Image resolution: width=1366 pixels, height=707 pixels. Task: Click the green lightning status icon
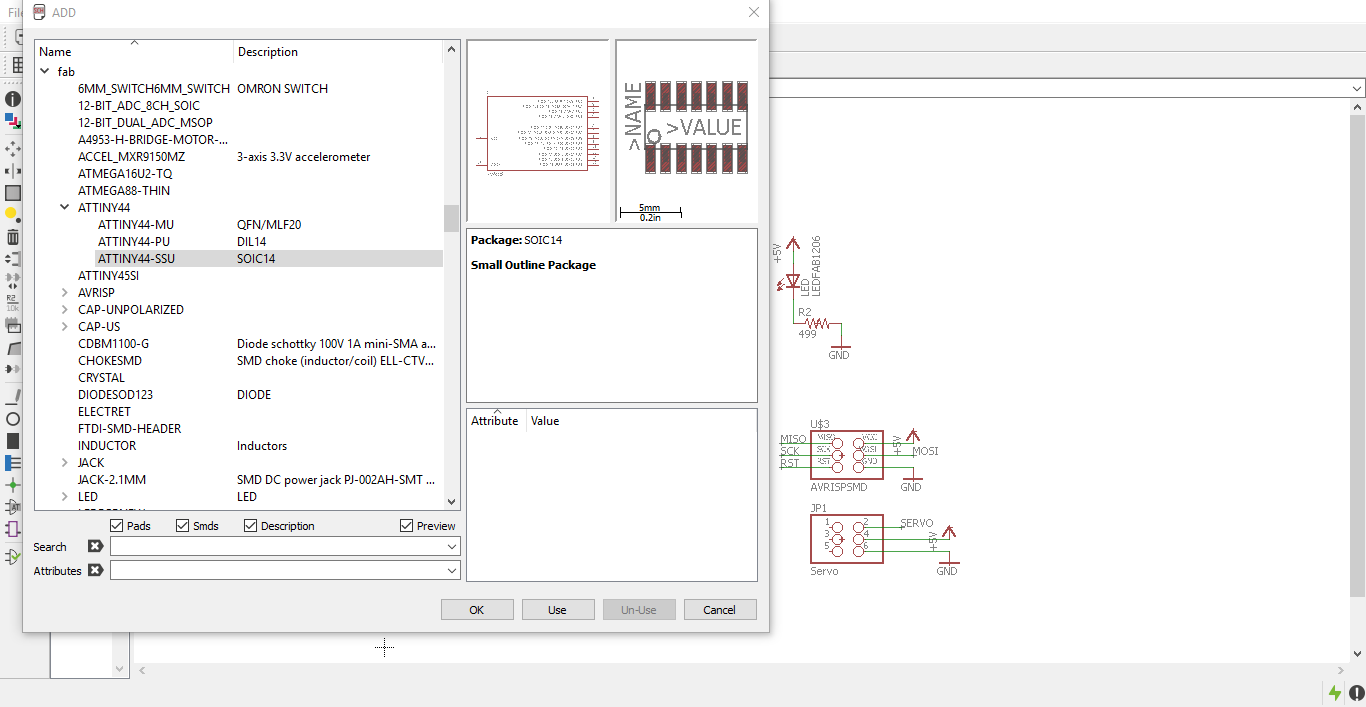click(x=1335, y=693)
